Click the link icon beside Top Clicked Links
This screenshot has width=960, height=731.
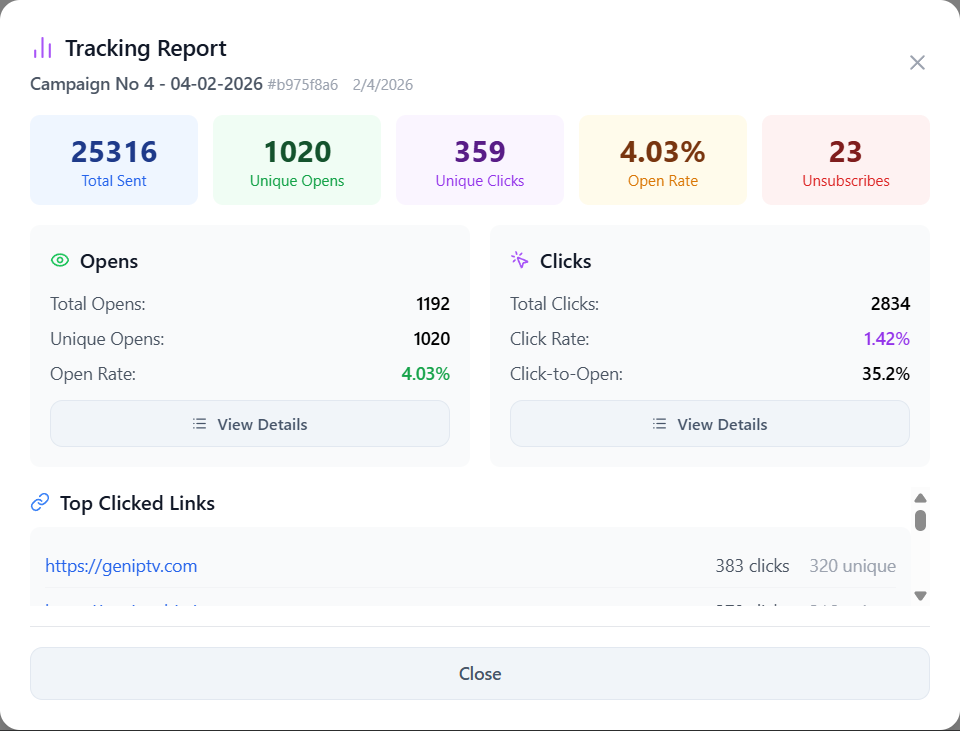[40, 502]
